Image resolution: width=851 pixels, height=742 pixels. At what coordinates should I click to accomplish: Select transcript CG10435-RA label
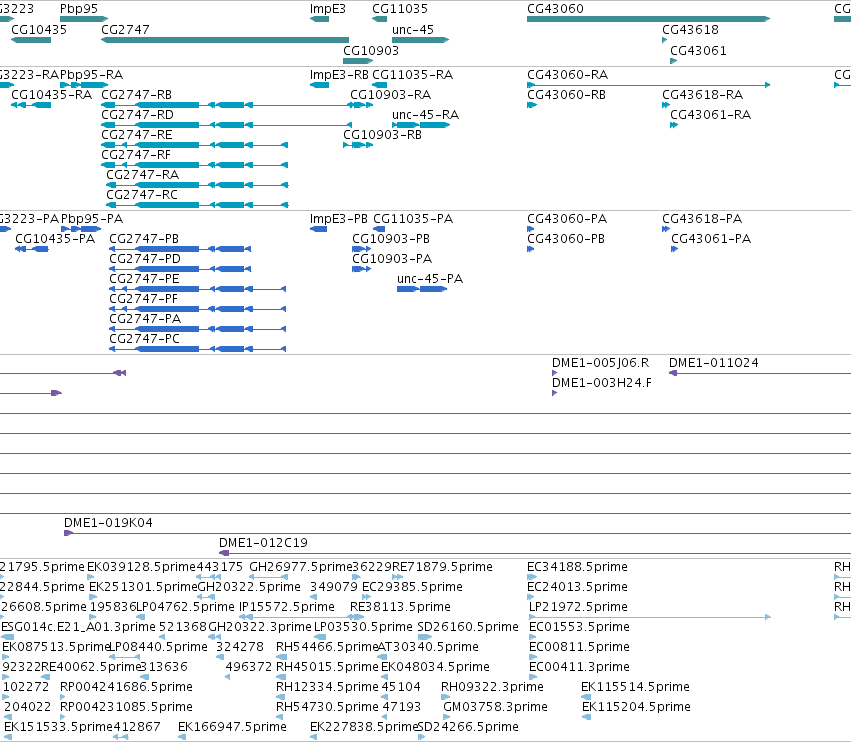52,95
